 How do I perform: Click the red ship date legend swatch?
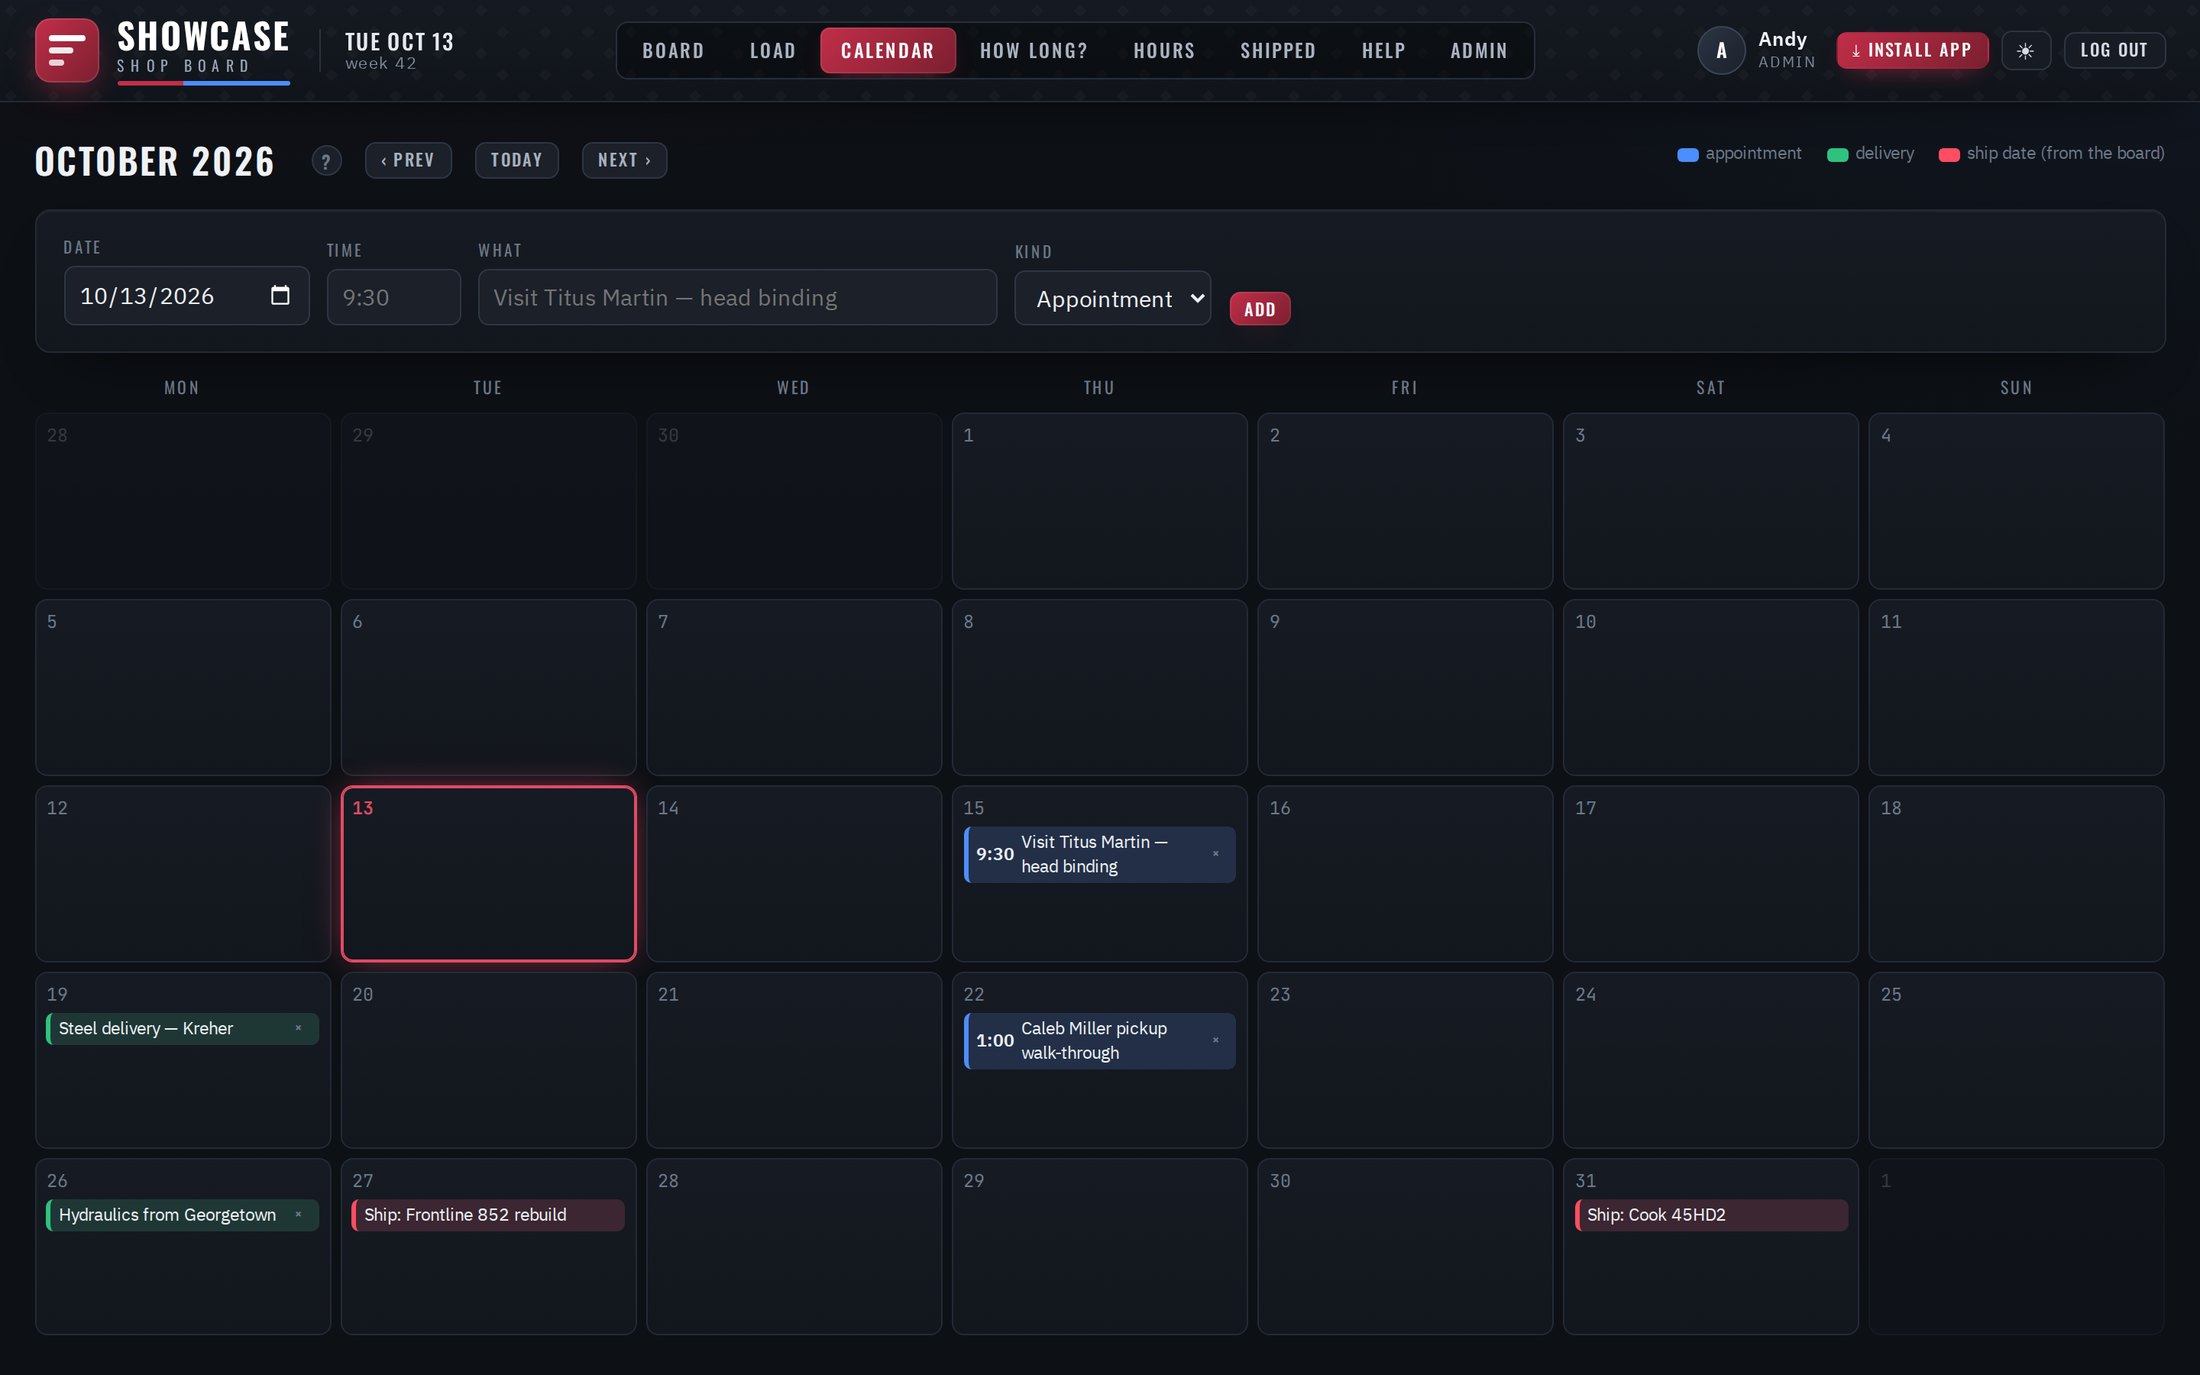(x=1949, y=155)
